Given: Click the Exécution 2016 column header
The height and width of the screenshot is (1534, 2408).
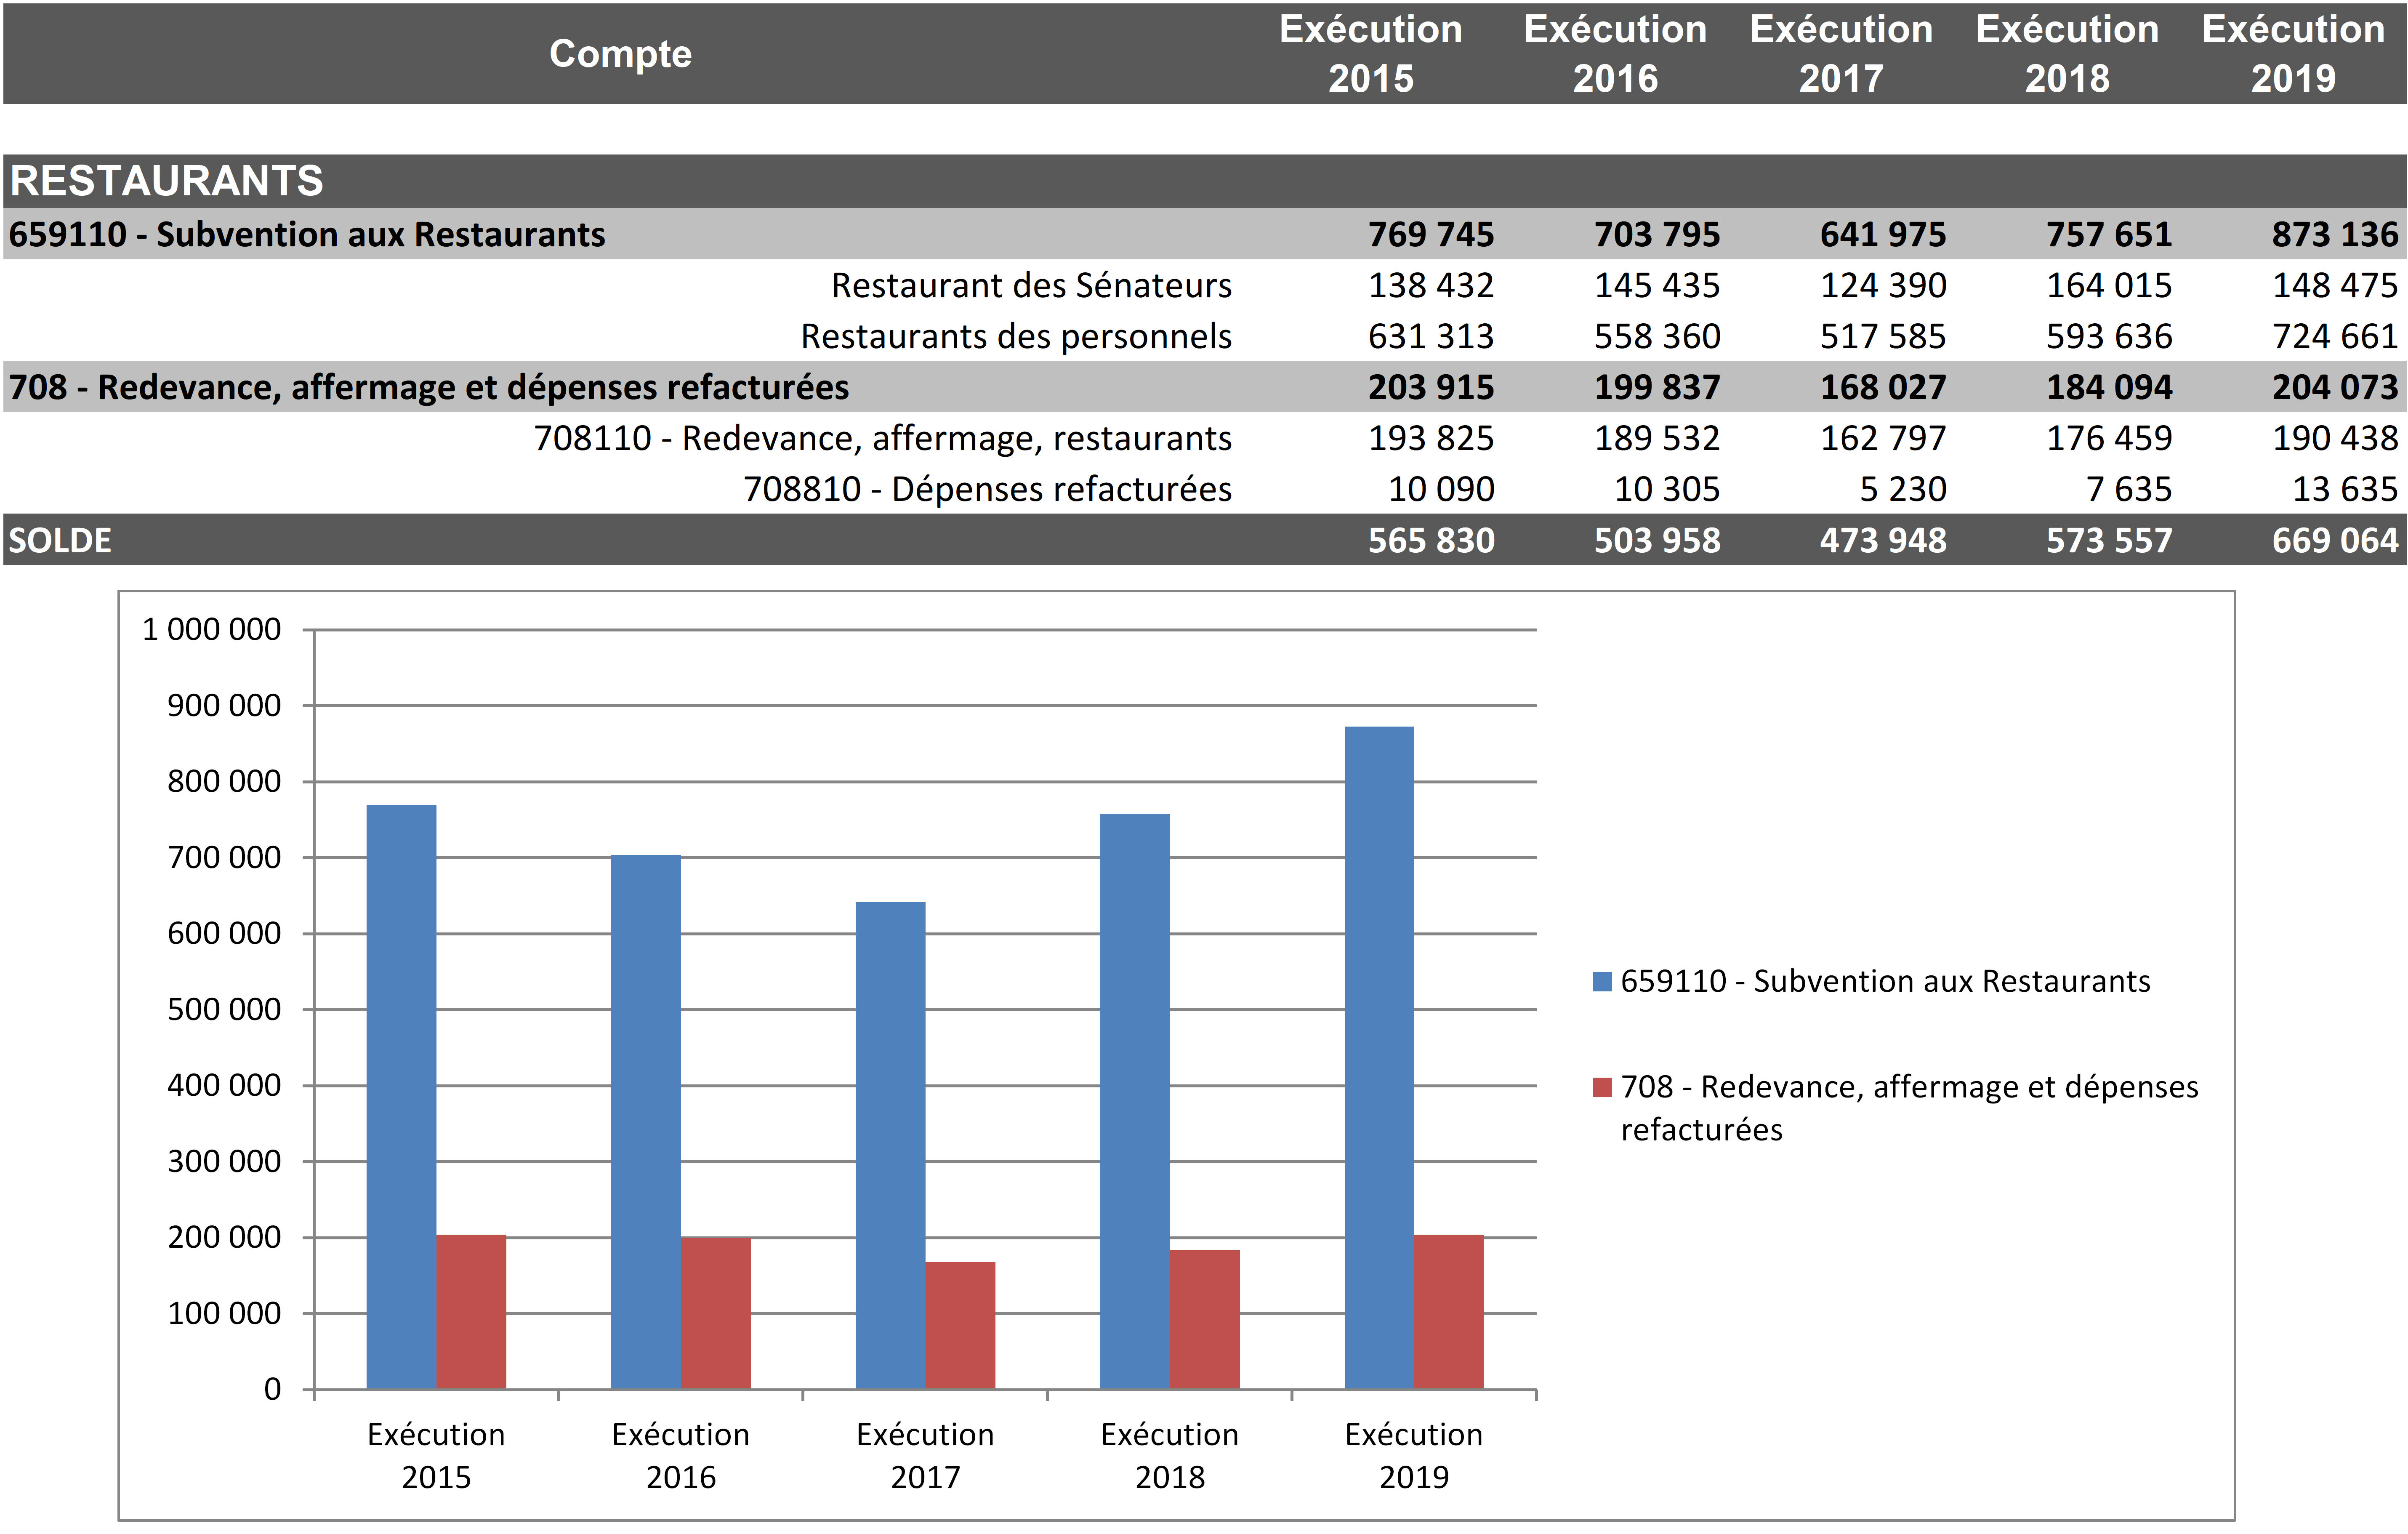Looking at the screenshot, I should (1614, 53).
